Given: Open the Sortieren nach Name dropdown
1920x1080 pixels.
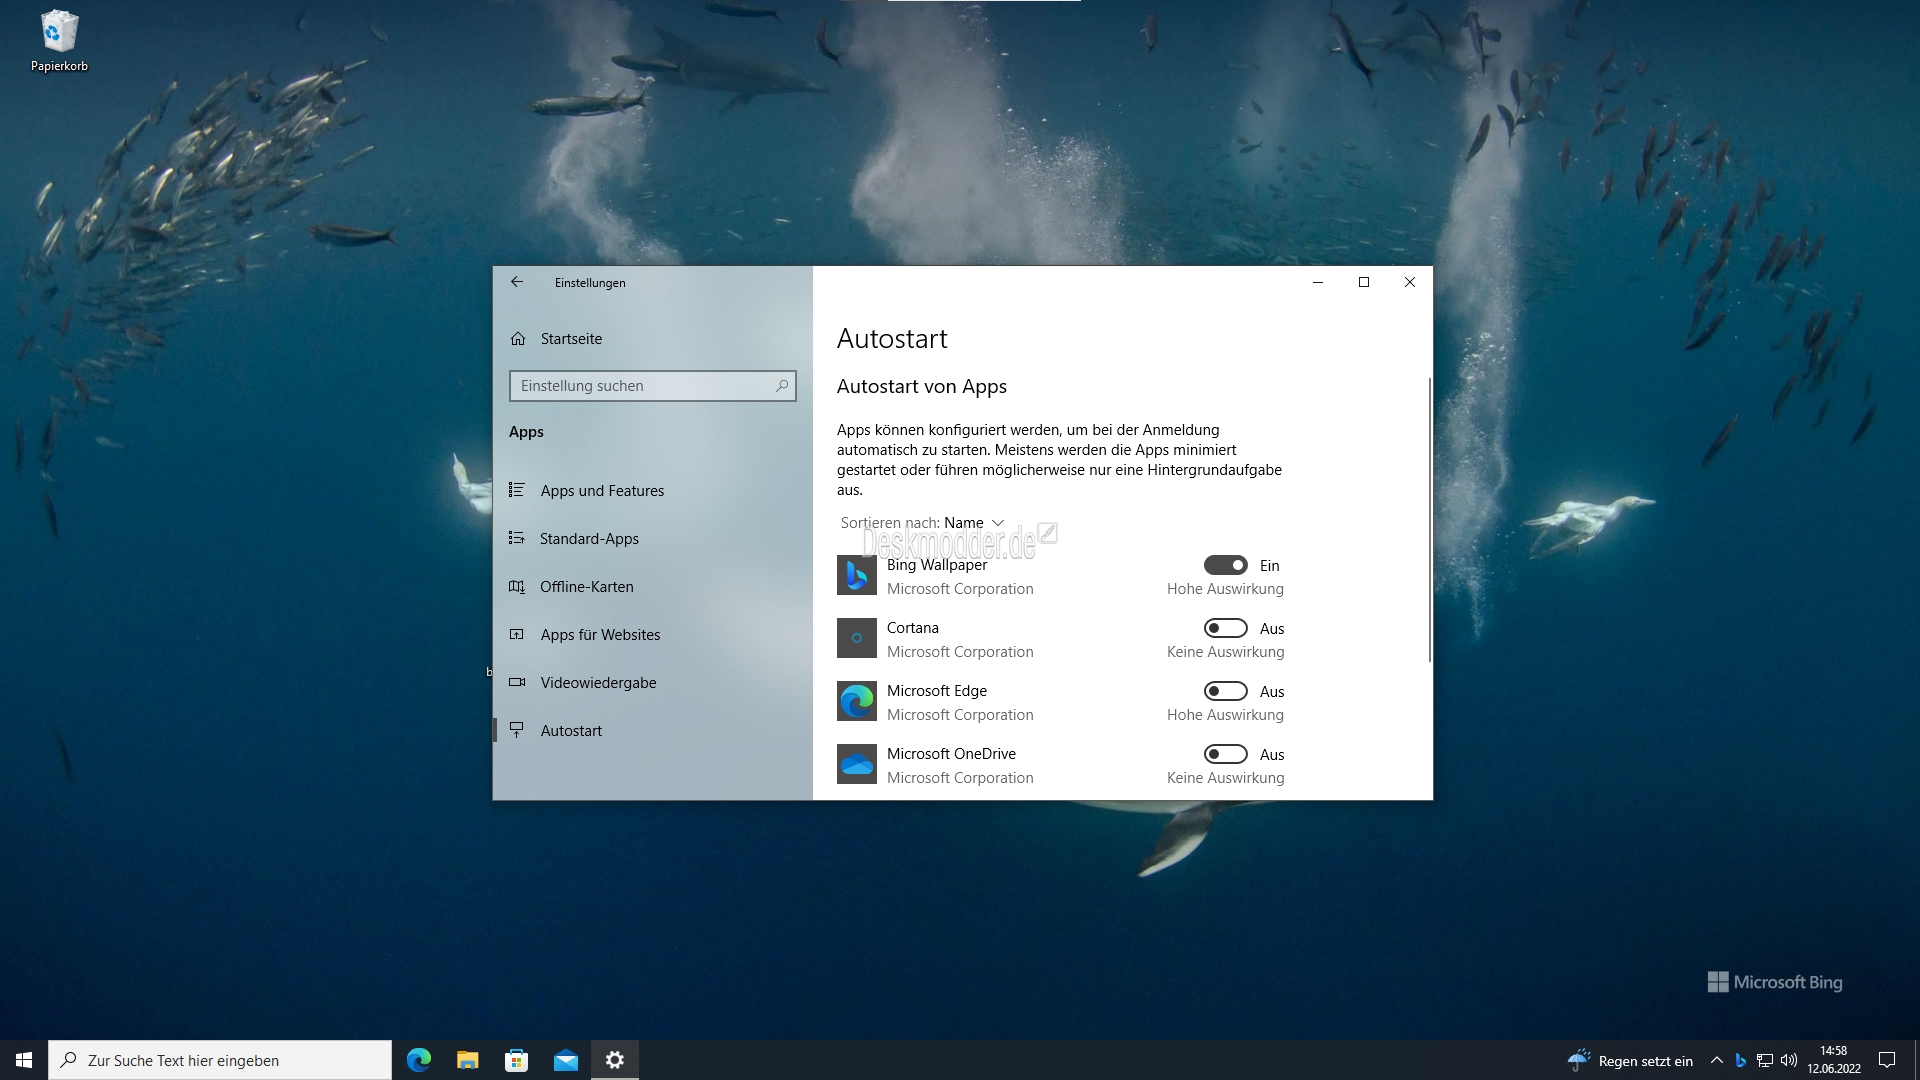Looking at the screenshot, I should click(922, 523).
